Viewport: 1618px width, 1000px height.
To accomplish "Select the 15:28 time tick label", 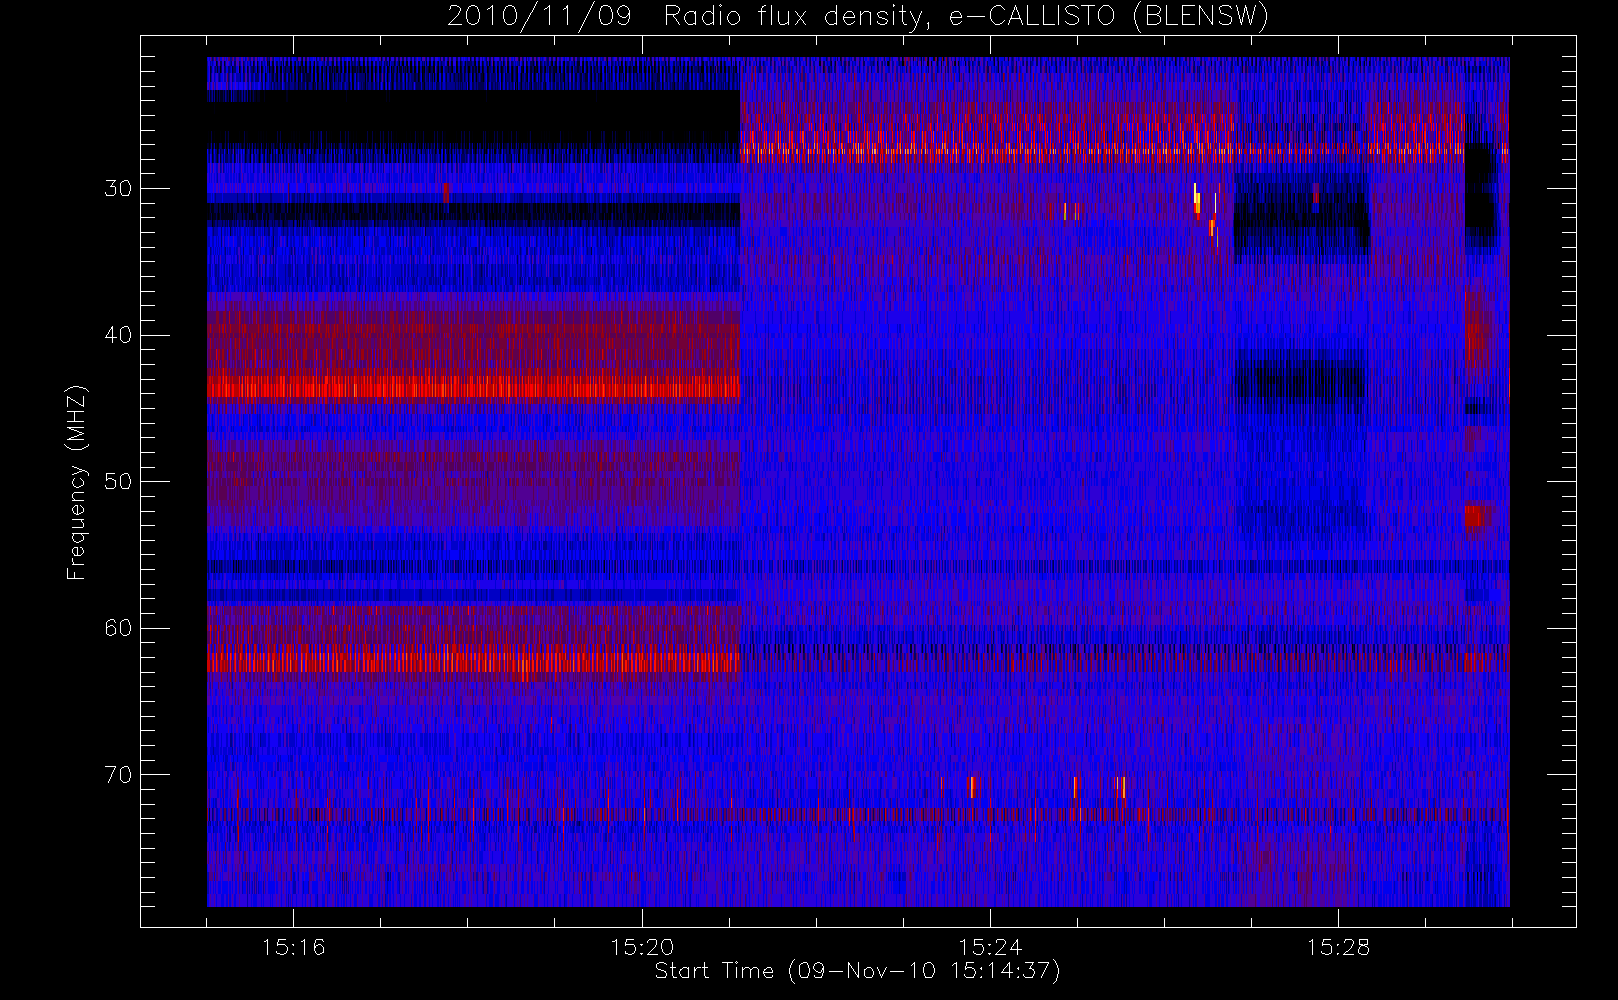I will pos(1338,947).
